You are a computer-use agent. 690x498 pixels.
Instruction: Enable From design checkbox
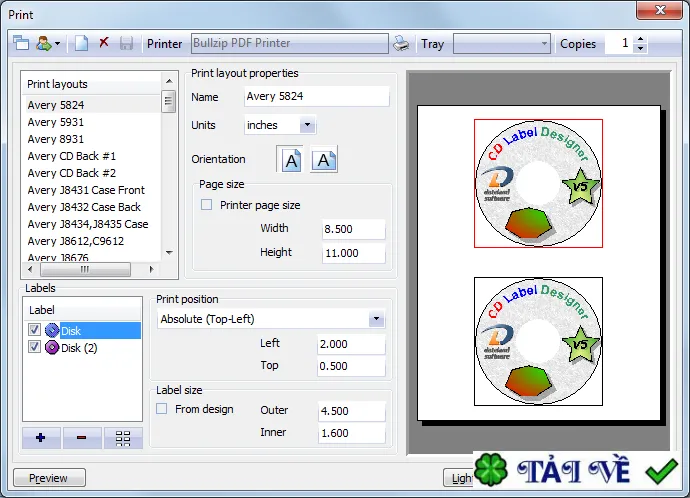coord(161,409)
